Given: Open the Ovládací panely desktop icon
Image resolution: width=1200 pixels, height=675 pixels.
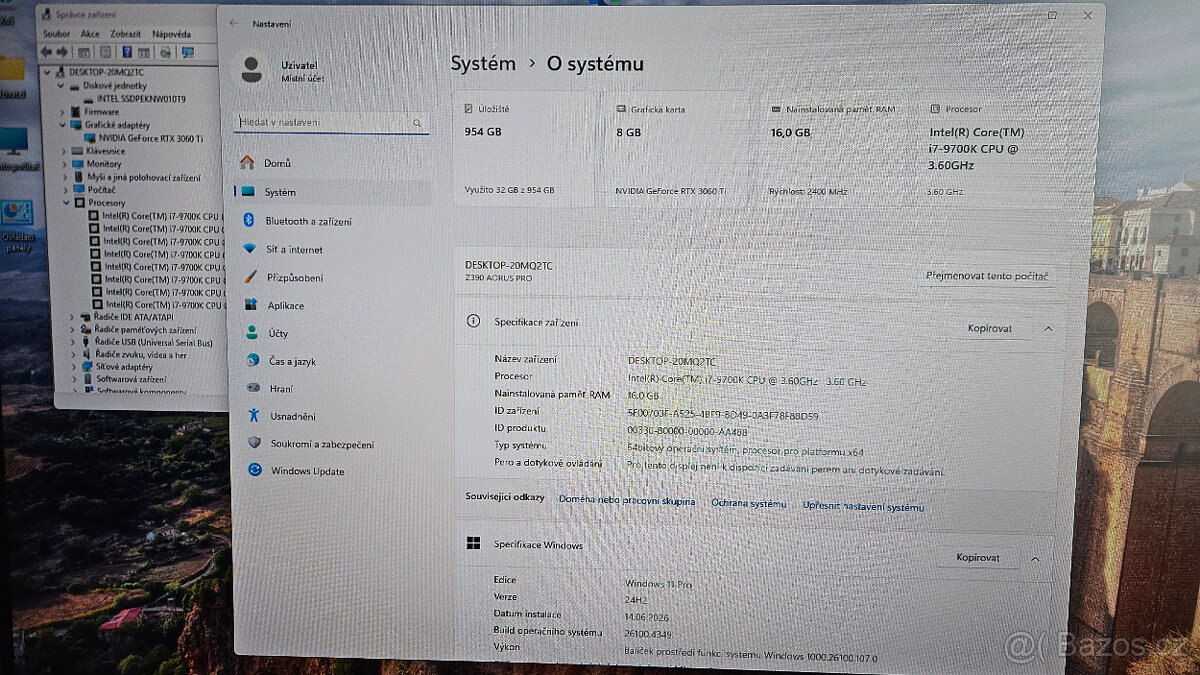Looking at the screenshot, I should point(16,228).
